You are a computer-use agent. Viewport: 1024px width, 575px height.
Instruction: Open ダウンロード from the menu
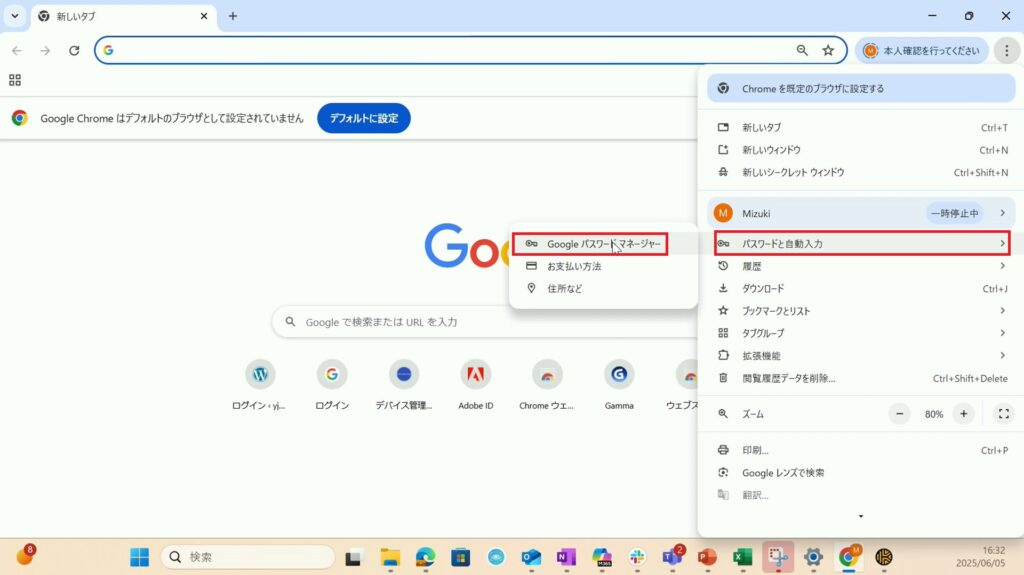click(x=861, y=288)
